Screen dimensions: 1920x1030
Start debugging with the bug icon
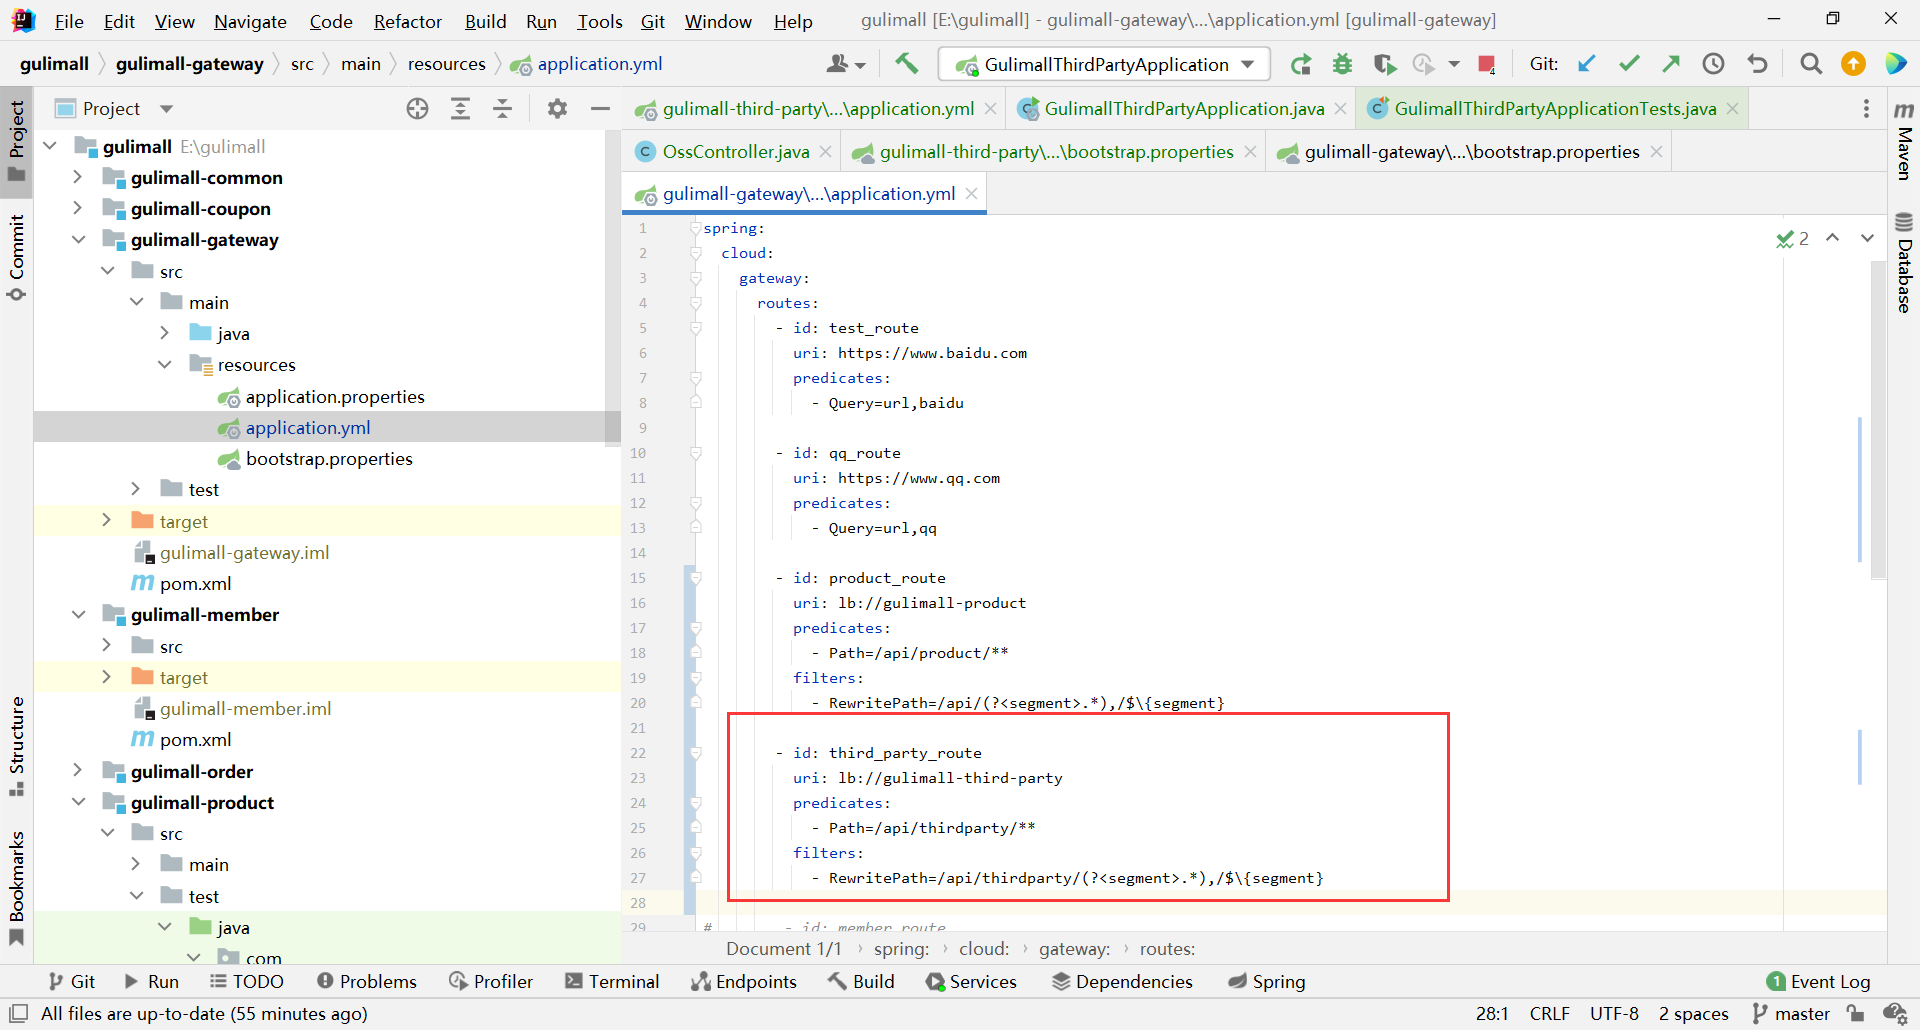click(x=1342, y=64)
